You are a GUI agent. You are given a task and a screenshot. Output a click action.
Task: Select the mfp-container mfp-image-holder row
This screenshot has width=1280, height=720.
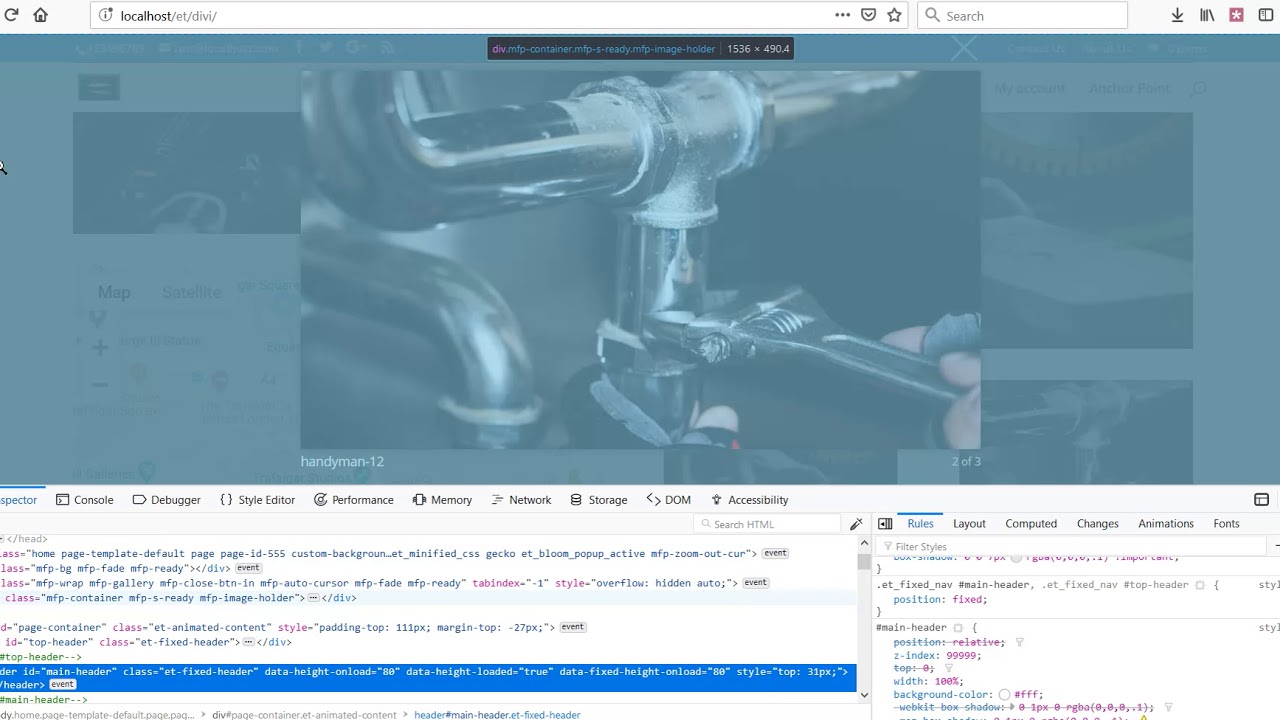pyautogui.click(x=428, y=598)
